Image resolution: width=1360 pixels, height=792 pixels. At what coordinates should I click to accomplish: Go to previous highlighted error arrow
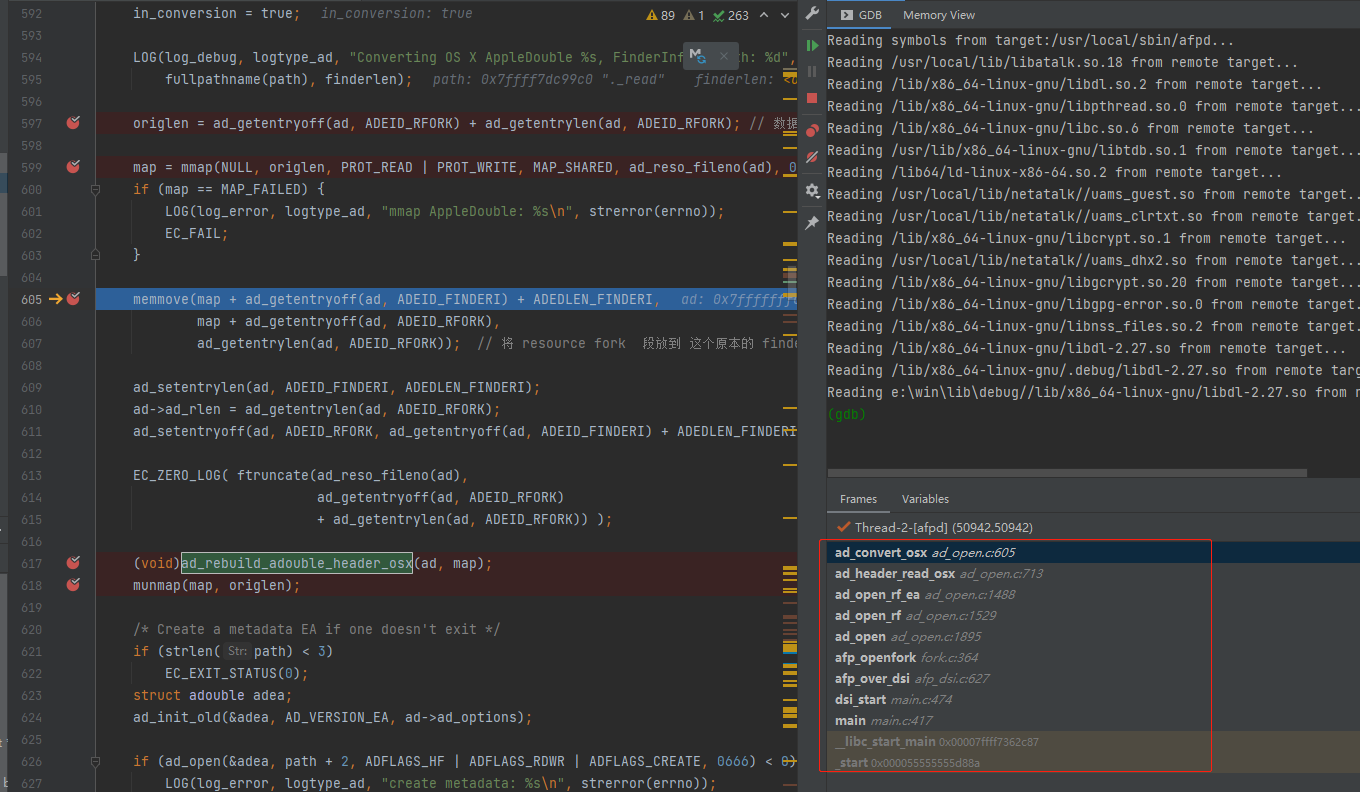[764, 15]
